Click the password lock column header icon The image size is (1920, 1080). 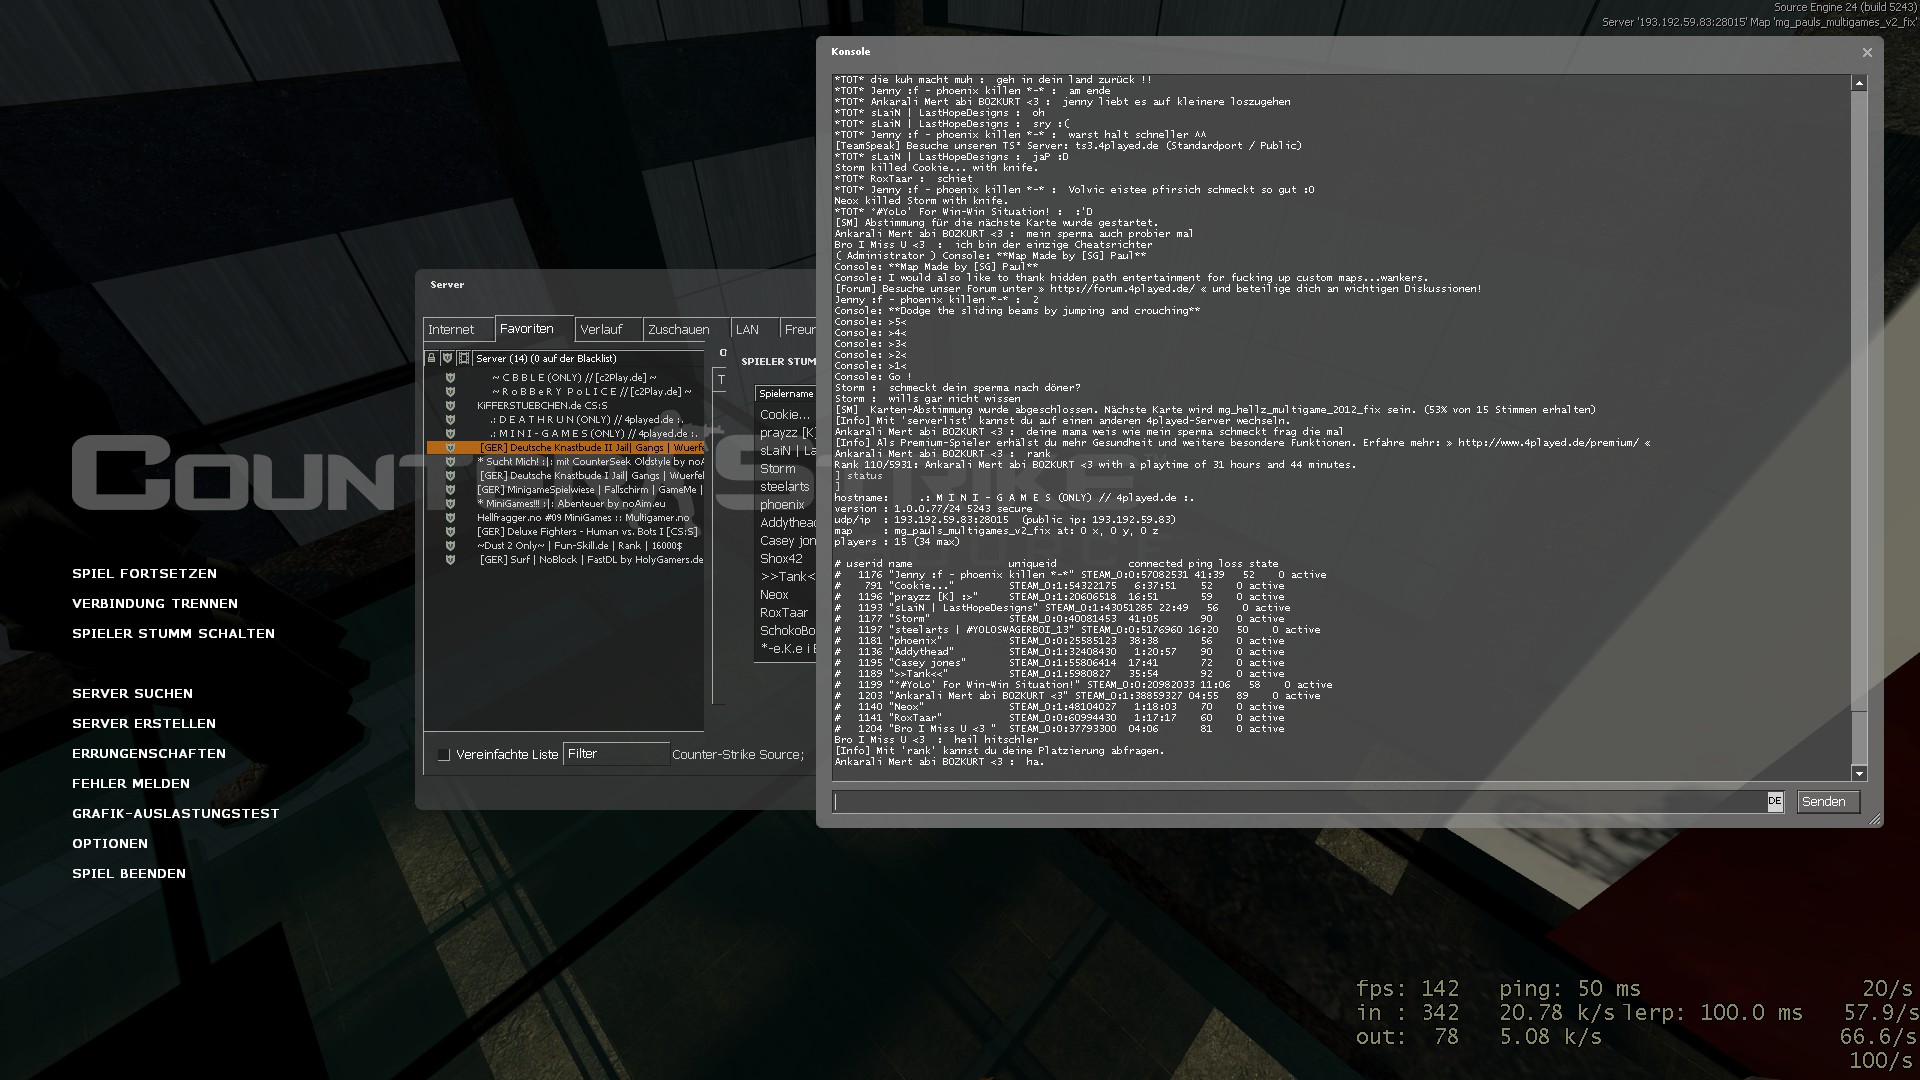click(x=431, y=358)
